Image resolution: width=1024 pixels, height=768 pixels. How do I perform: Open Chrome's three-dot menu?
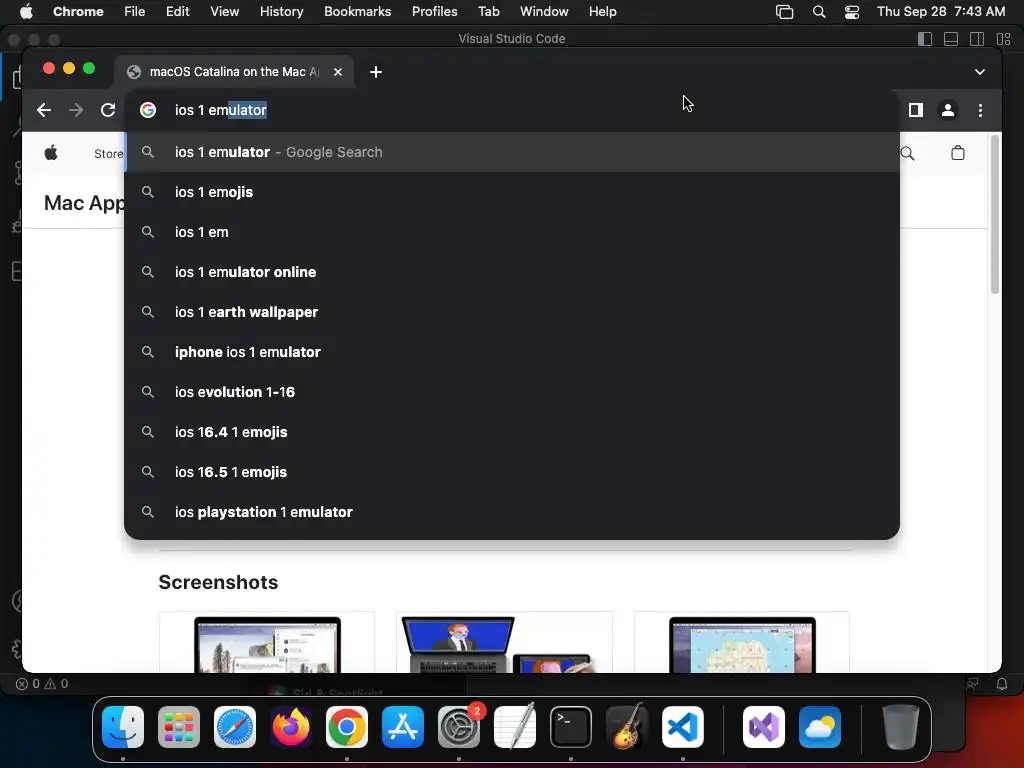click(x=980, y=110)
